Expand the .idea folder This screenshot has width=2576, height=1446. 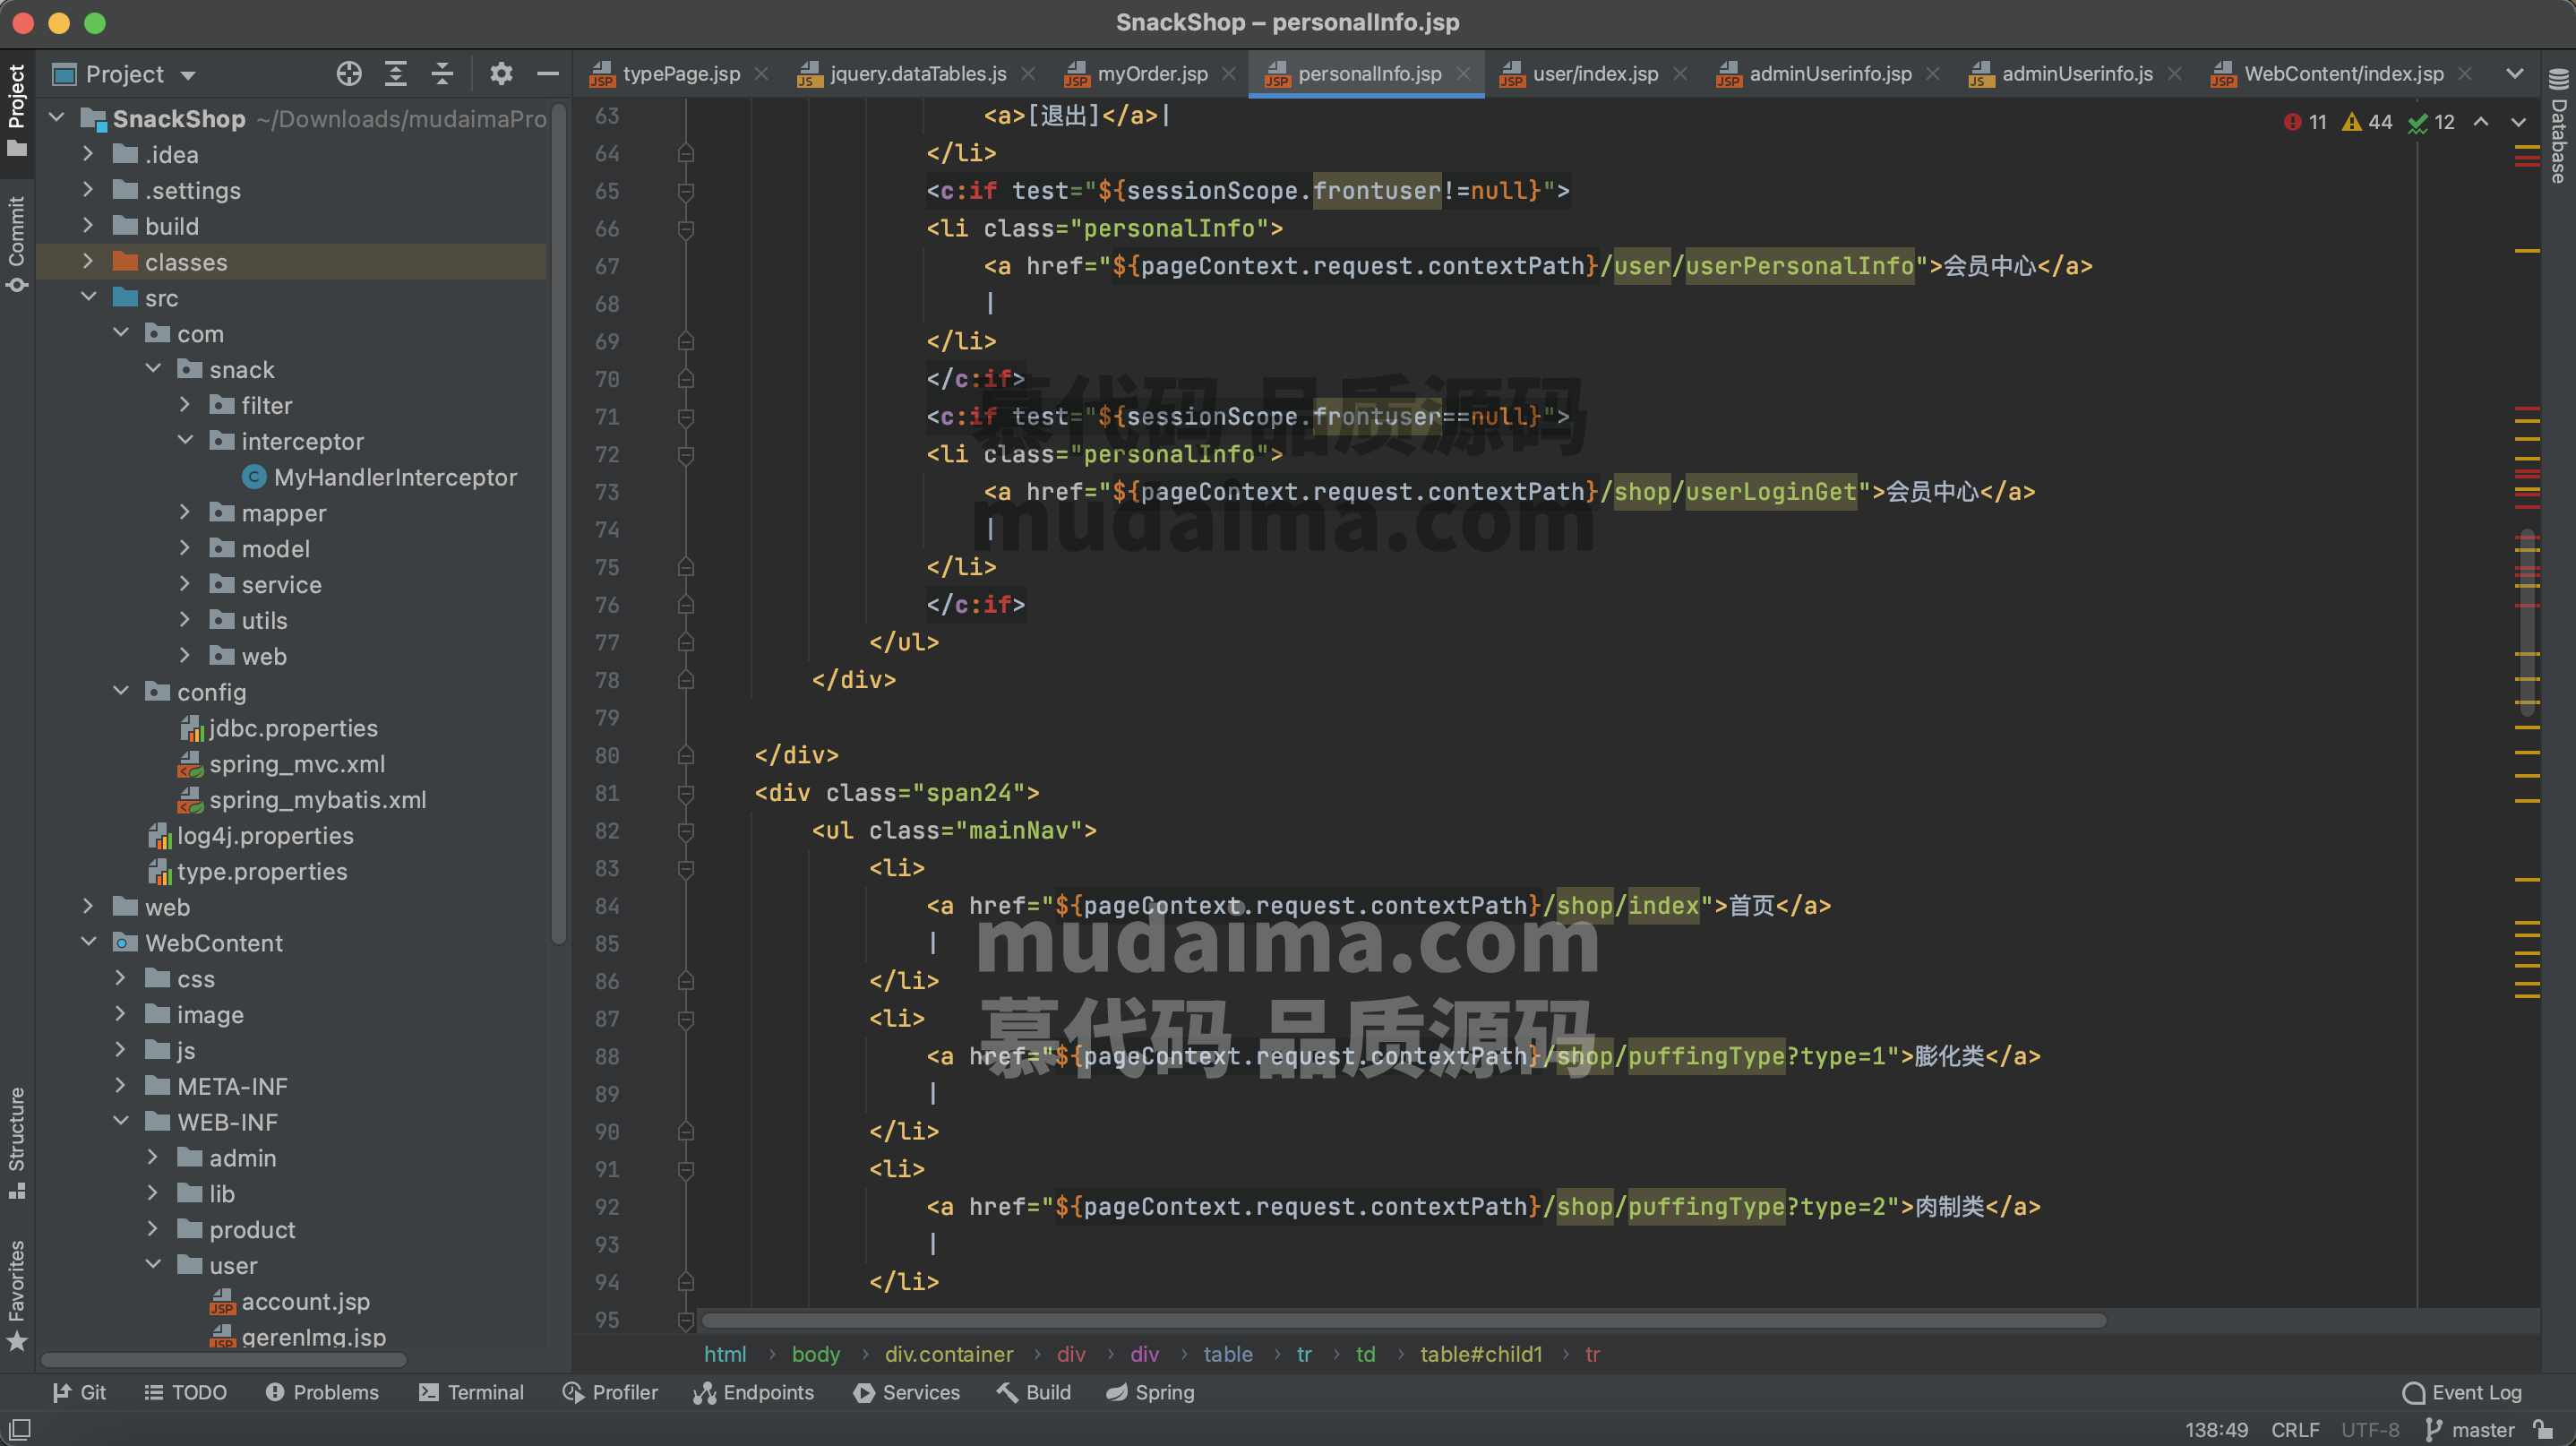(88, 154)
